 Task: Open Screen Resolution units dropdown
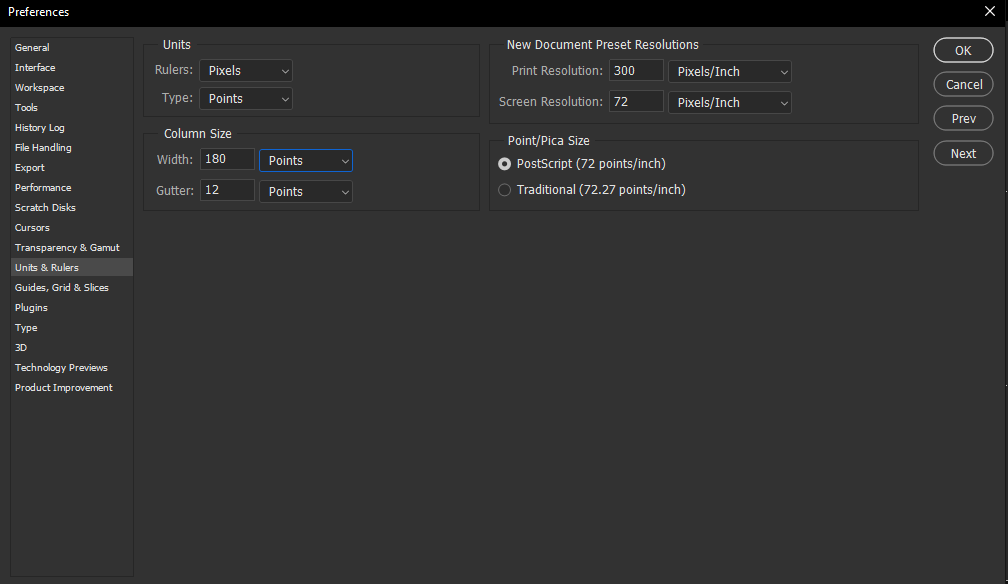pyautogui.click(x=729, y=102)
